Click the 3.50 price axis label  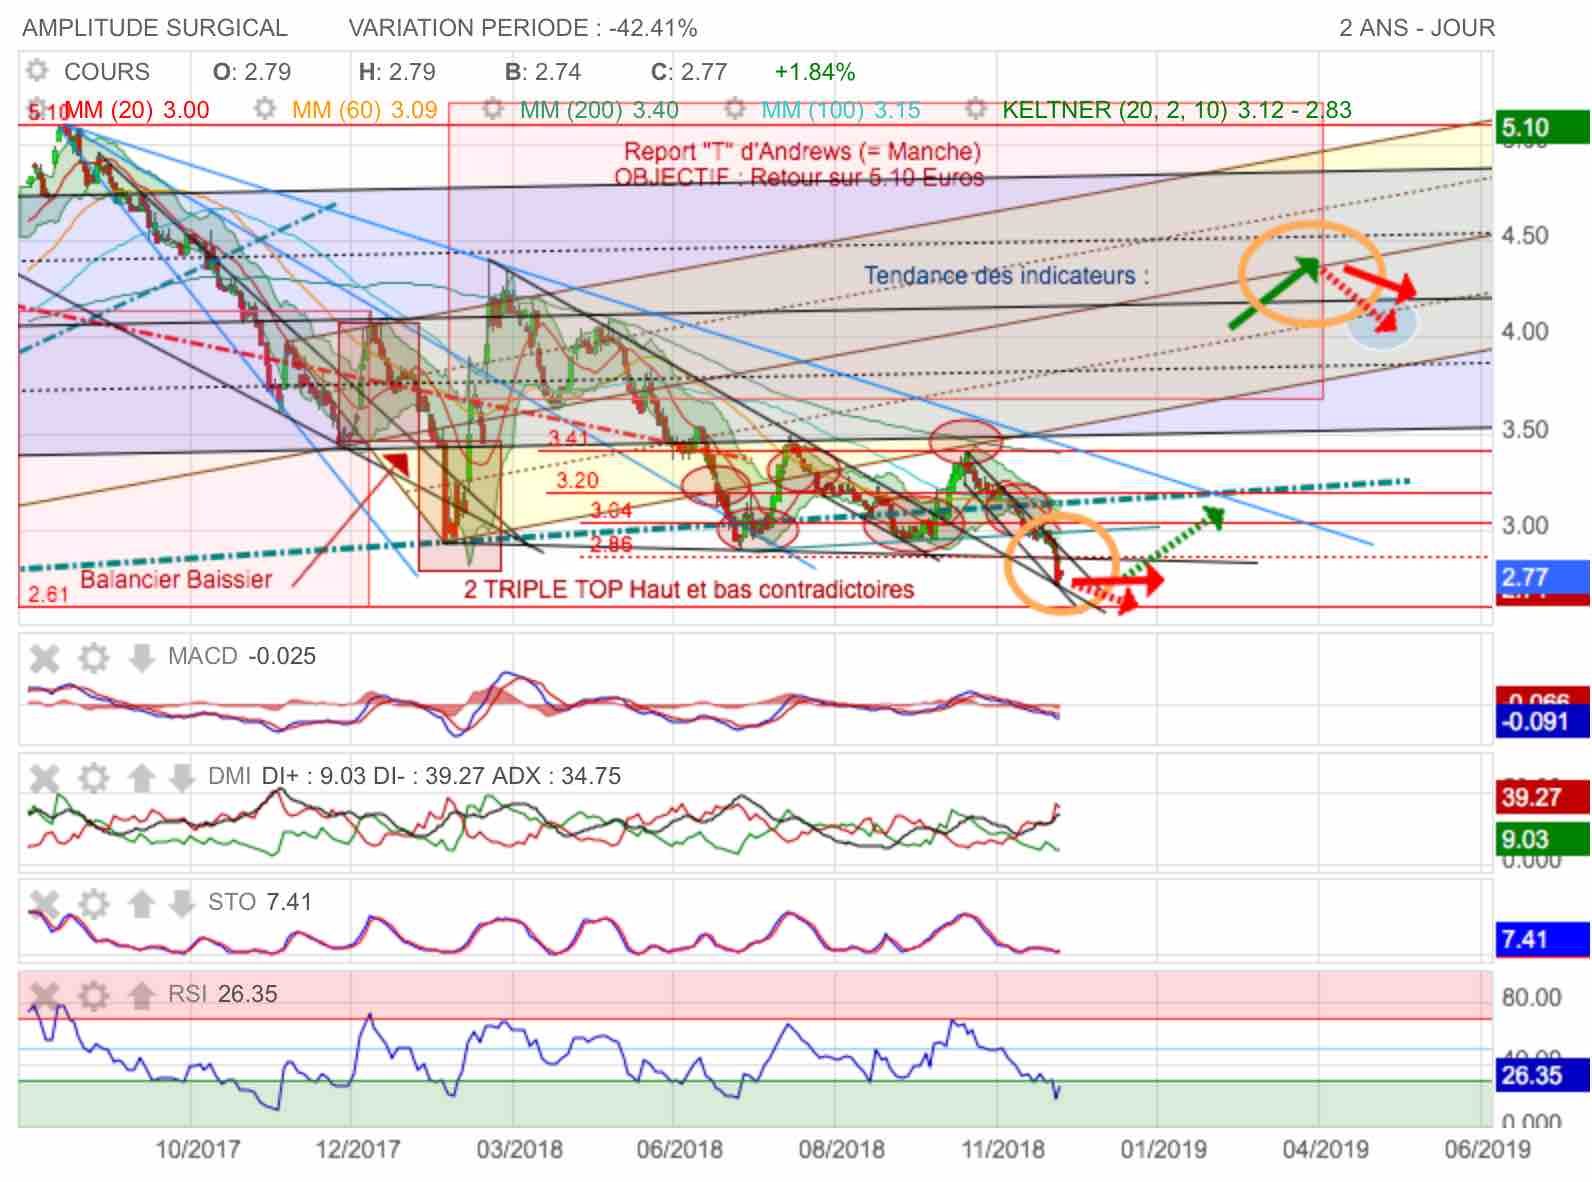tap(1525, 429)
